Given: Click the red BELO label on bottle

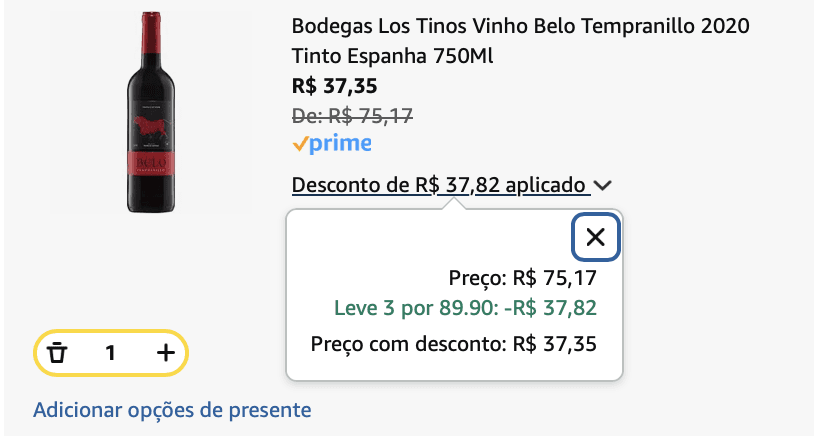Looking at the screenshot, I should pyautogui.click(x=151, y=165).
